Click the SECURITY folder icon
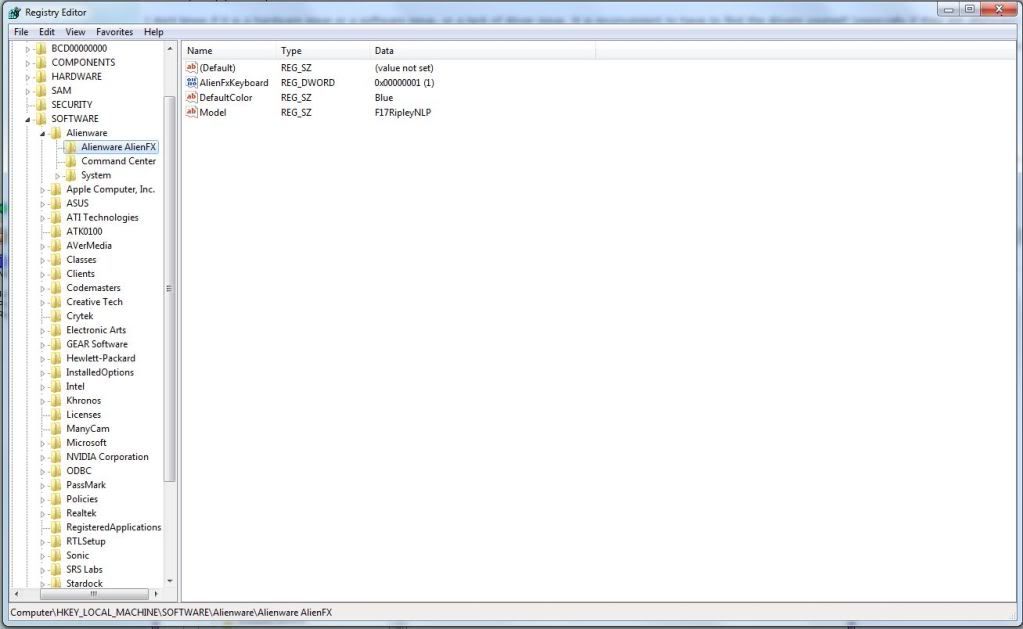The height and width of the screenshot is (629, 1023). tap(41, 104)
